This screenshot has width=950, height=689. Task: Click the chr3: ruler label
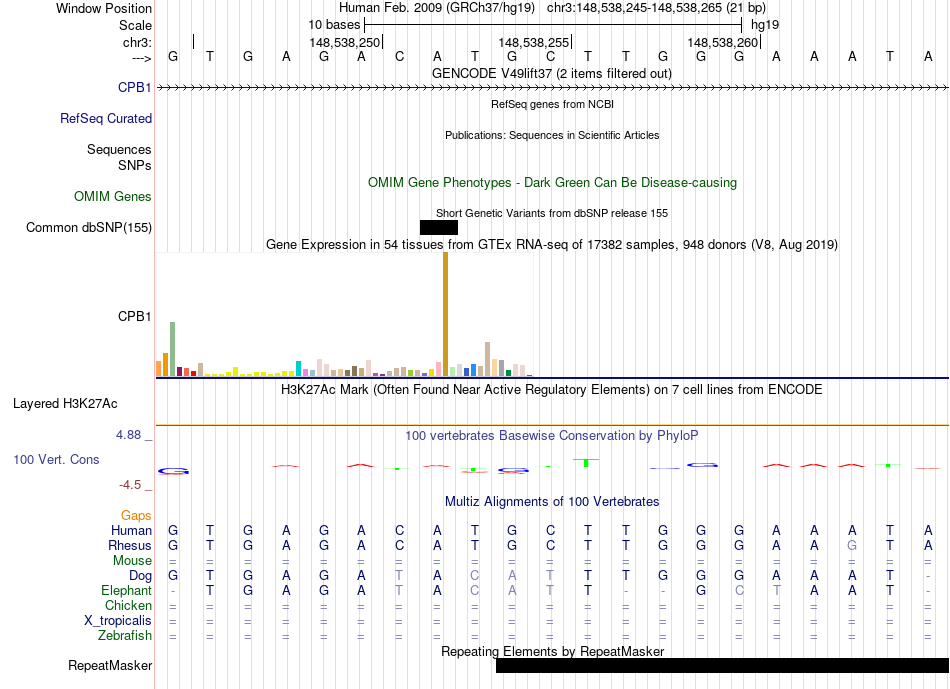pos(138,42)
